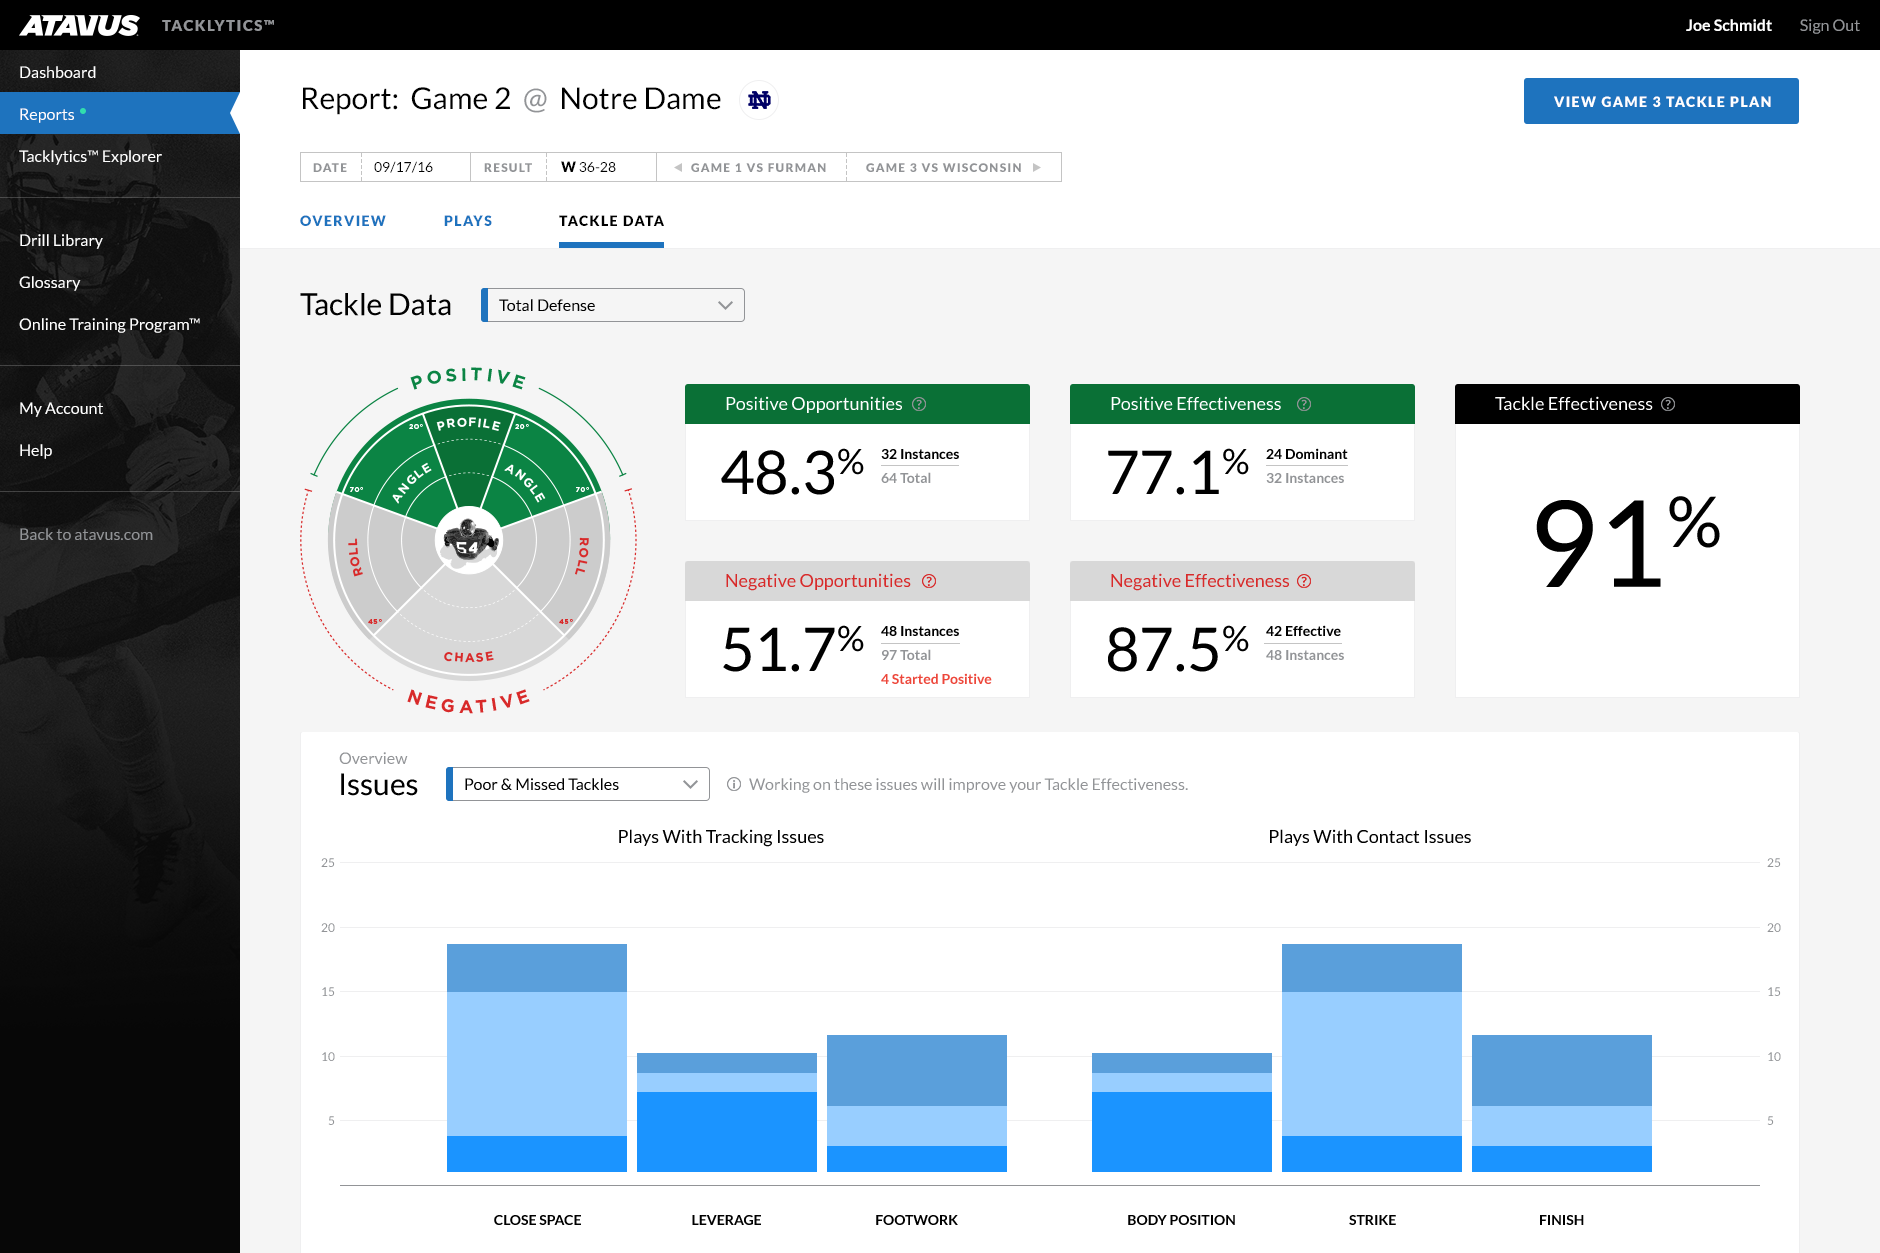Screen dimensions: 1880x1253
Task: Click the Strike bar in Contact Issues chart
Action: pos(1371,1057)
